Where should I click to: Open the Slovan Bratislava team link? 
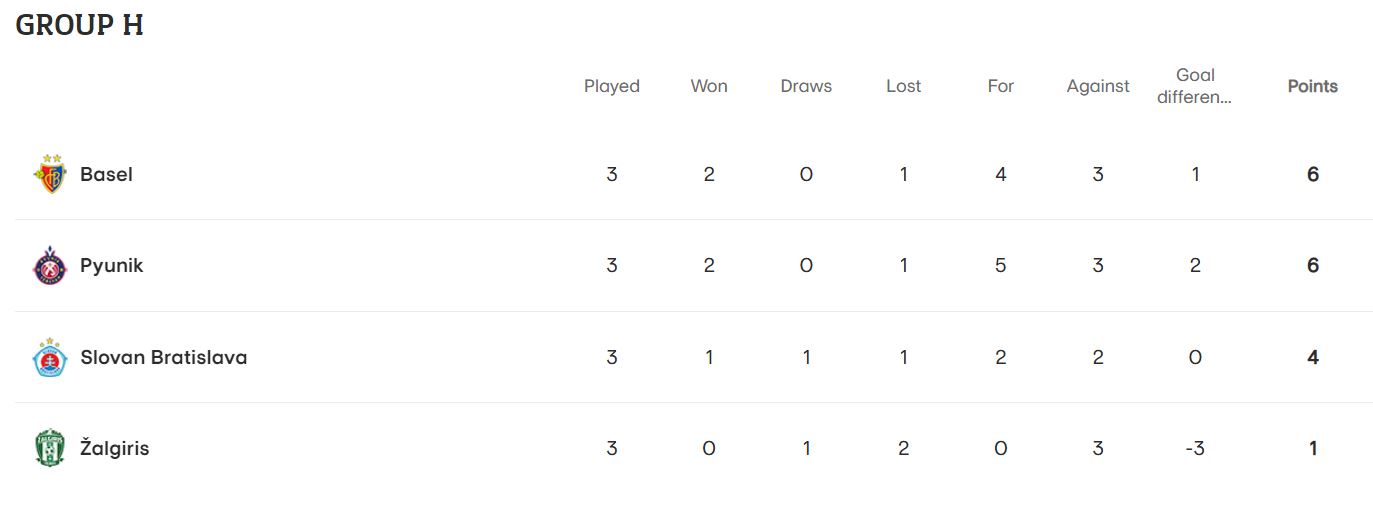coord(164,357)
